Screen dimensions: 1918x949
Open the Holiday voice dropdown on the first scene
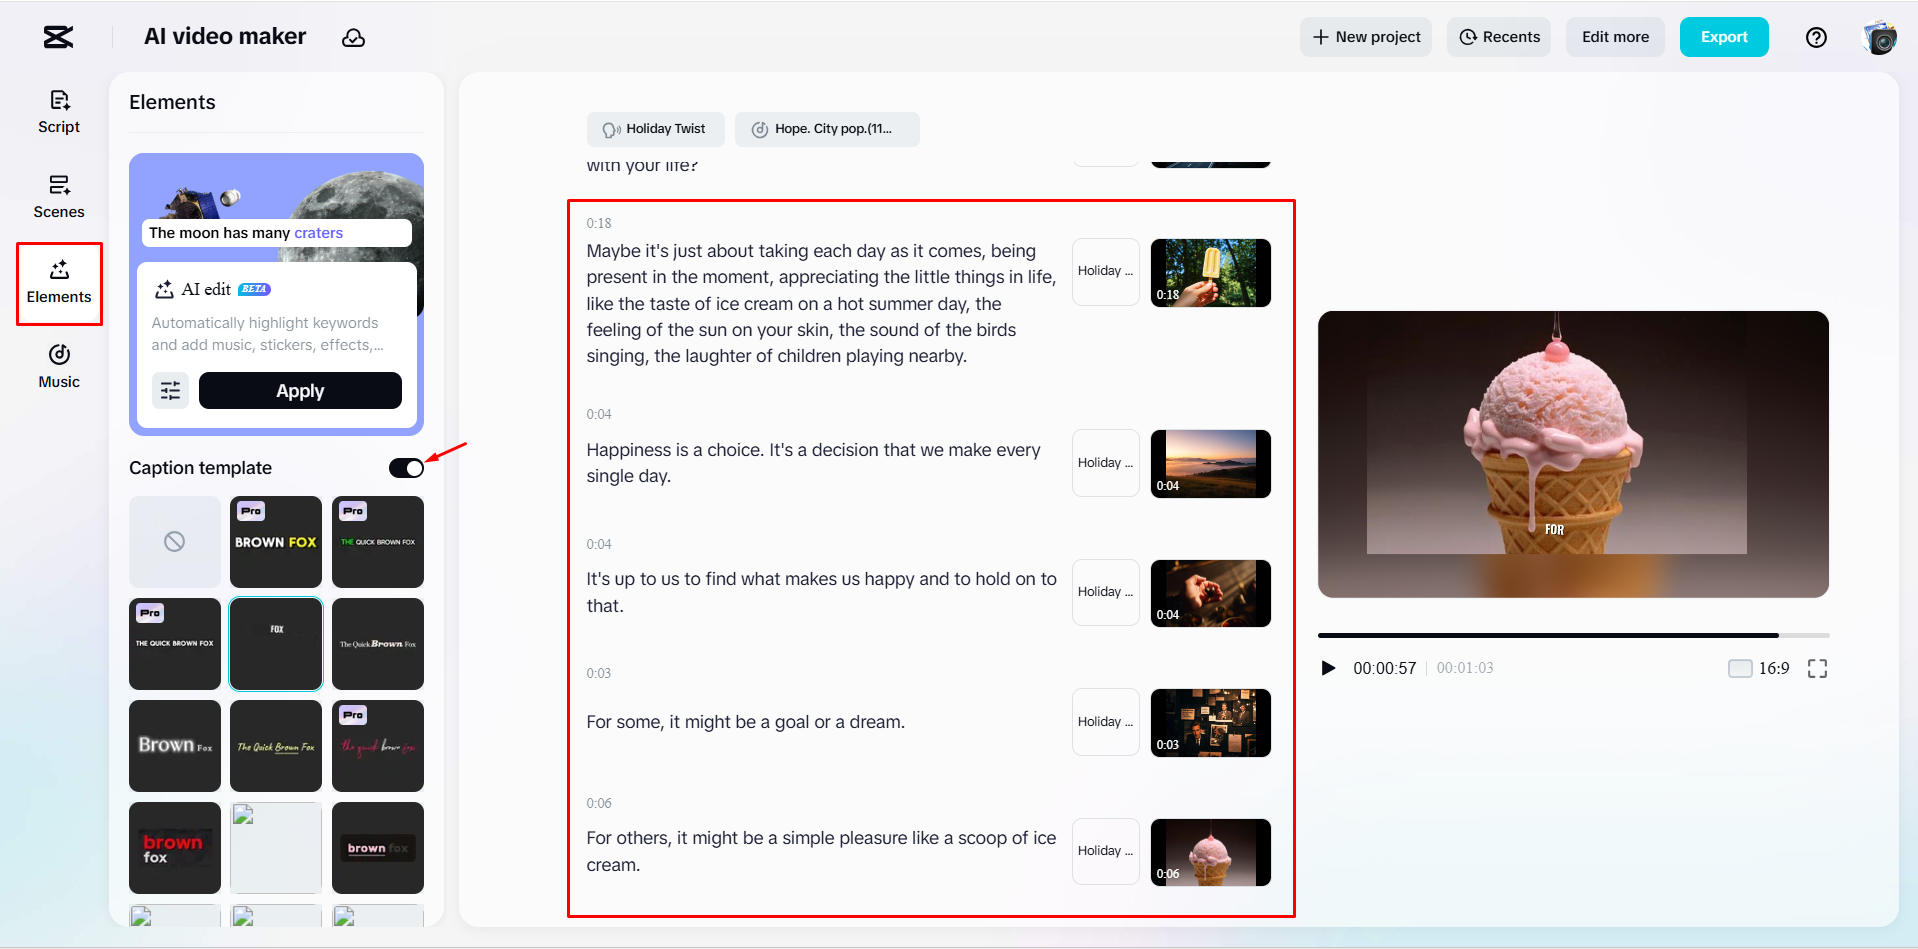pyautogui.click(x=1105, y=271)
